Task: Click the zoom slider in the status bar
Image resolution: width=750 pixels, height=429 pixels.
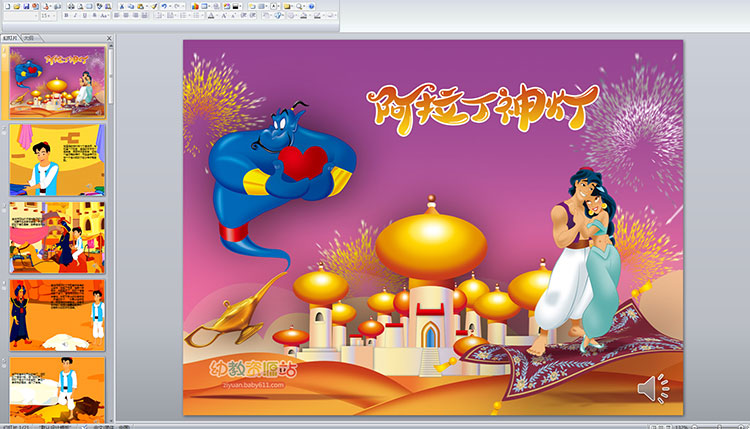Action: coord(718,426)
